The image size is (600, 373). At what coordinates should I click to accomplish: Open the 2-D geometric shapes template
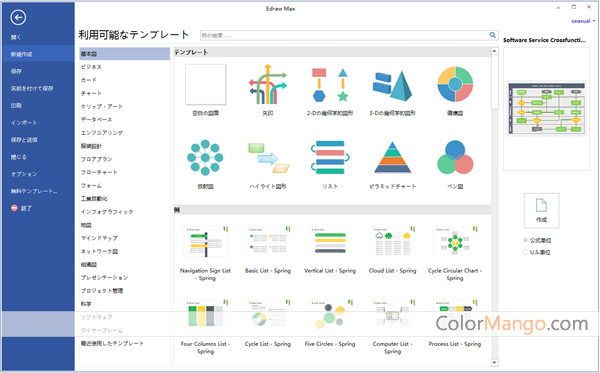click(x=330, y=85)
